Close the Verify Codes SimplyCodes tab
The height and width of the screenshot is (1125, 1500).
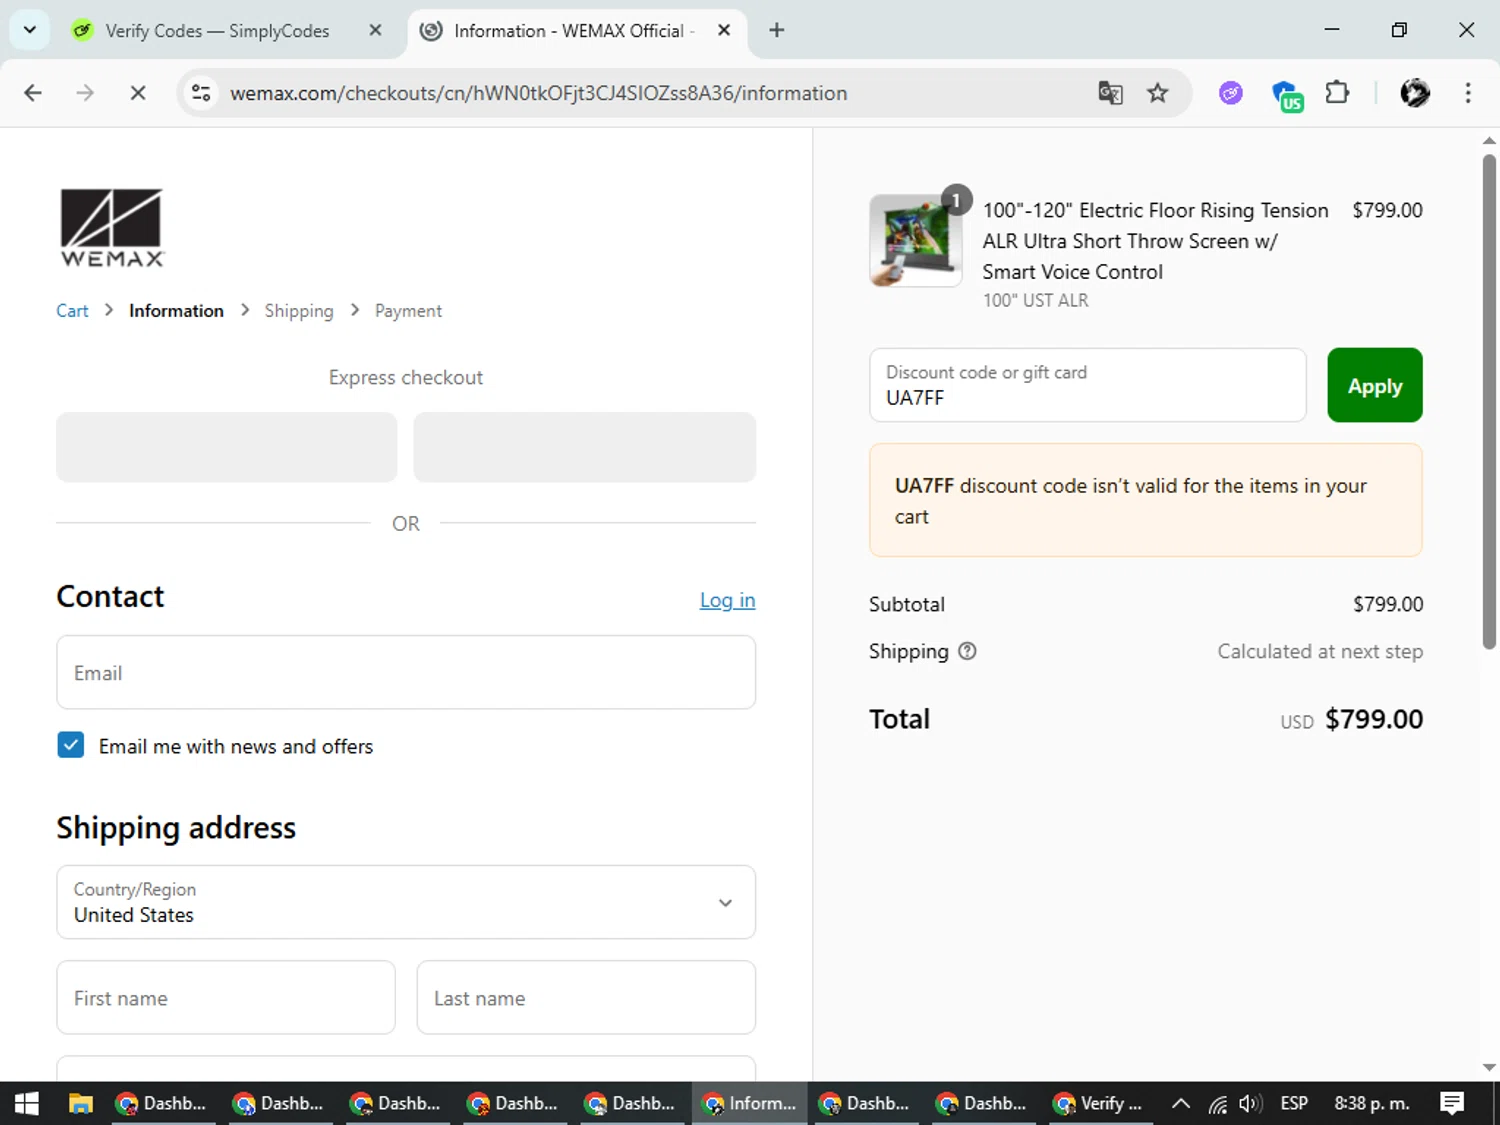tap(375, 30)
